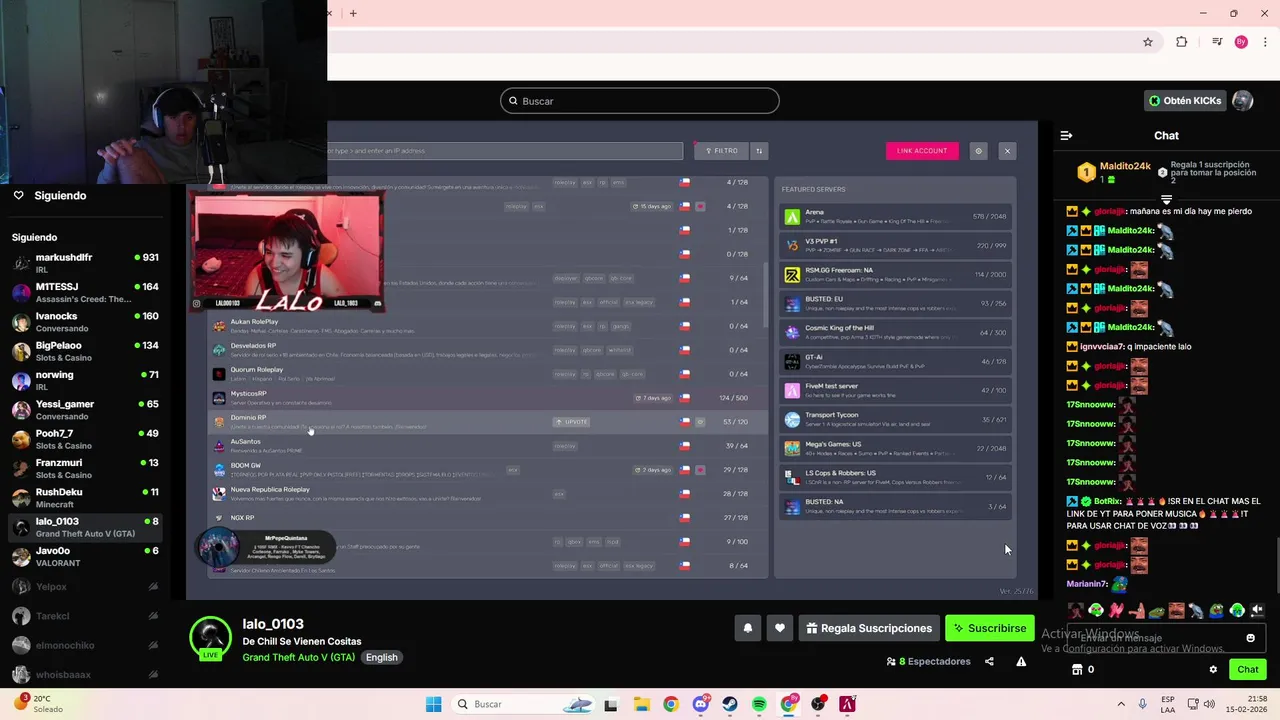Select Transport Tycoon featured server
This screenshot has width=1280, height=720.
pyautogui.click(x=895, y=419)
